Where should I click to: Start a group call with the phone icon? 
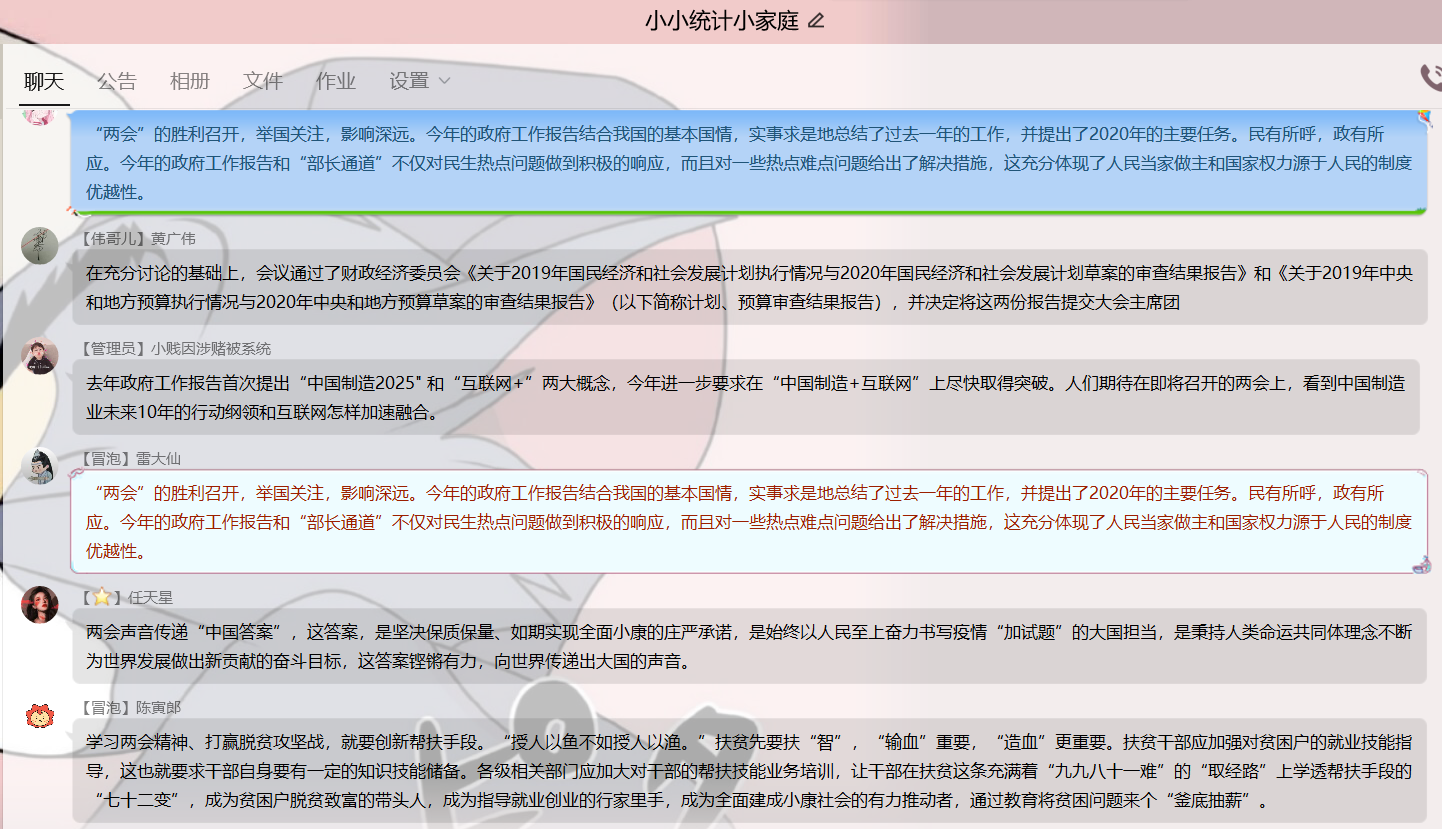click(1431, 78)
